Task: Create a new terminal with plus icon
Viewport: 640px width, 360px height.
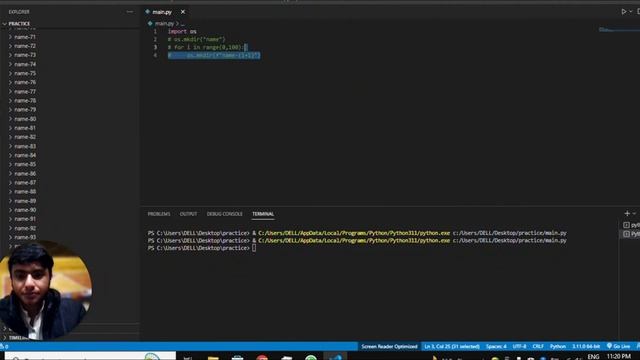Action: pos(627,213)
